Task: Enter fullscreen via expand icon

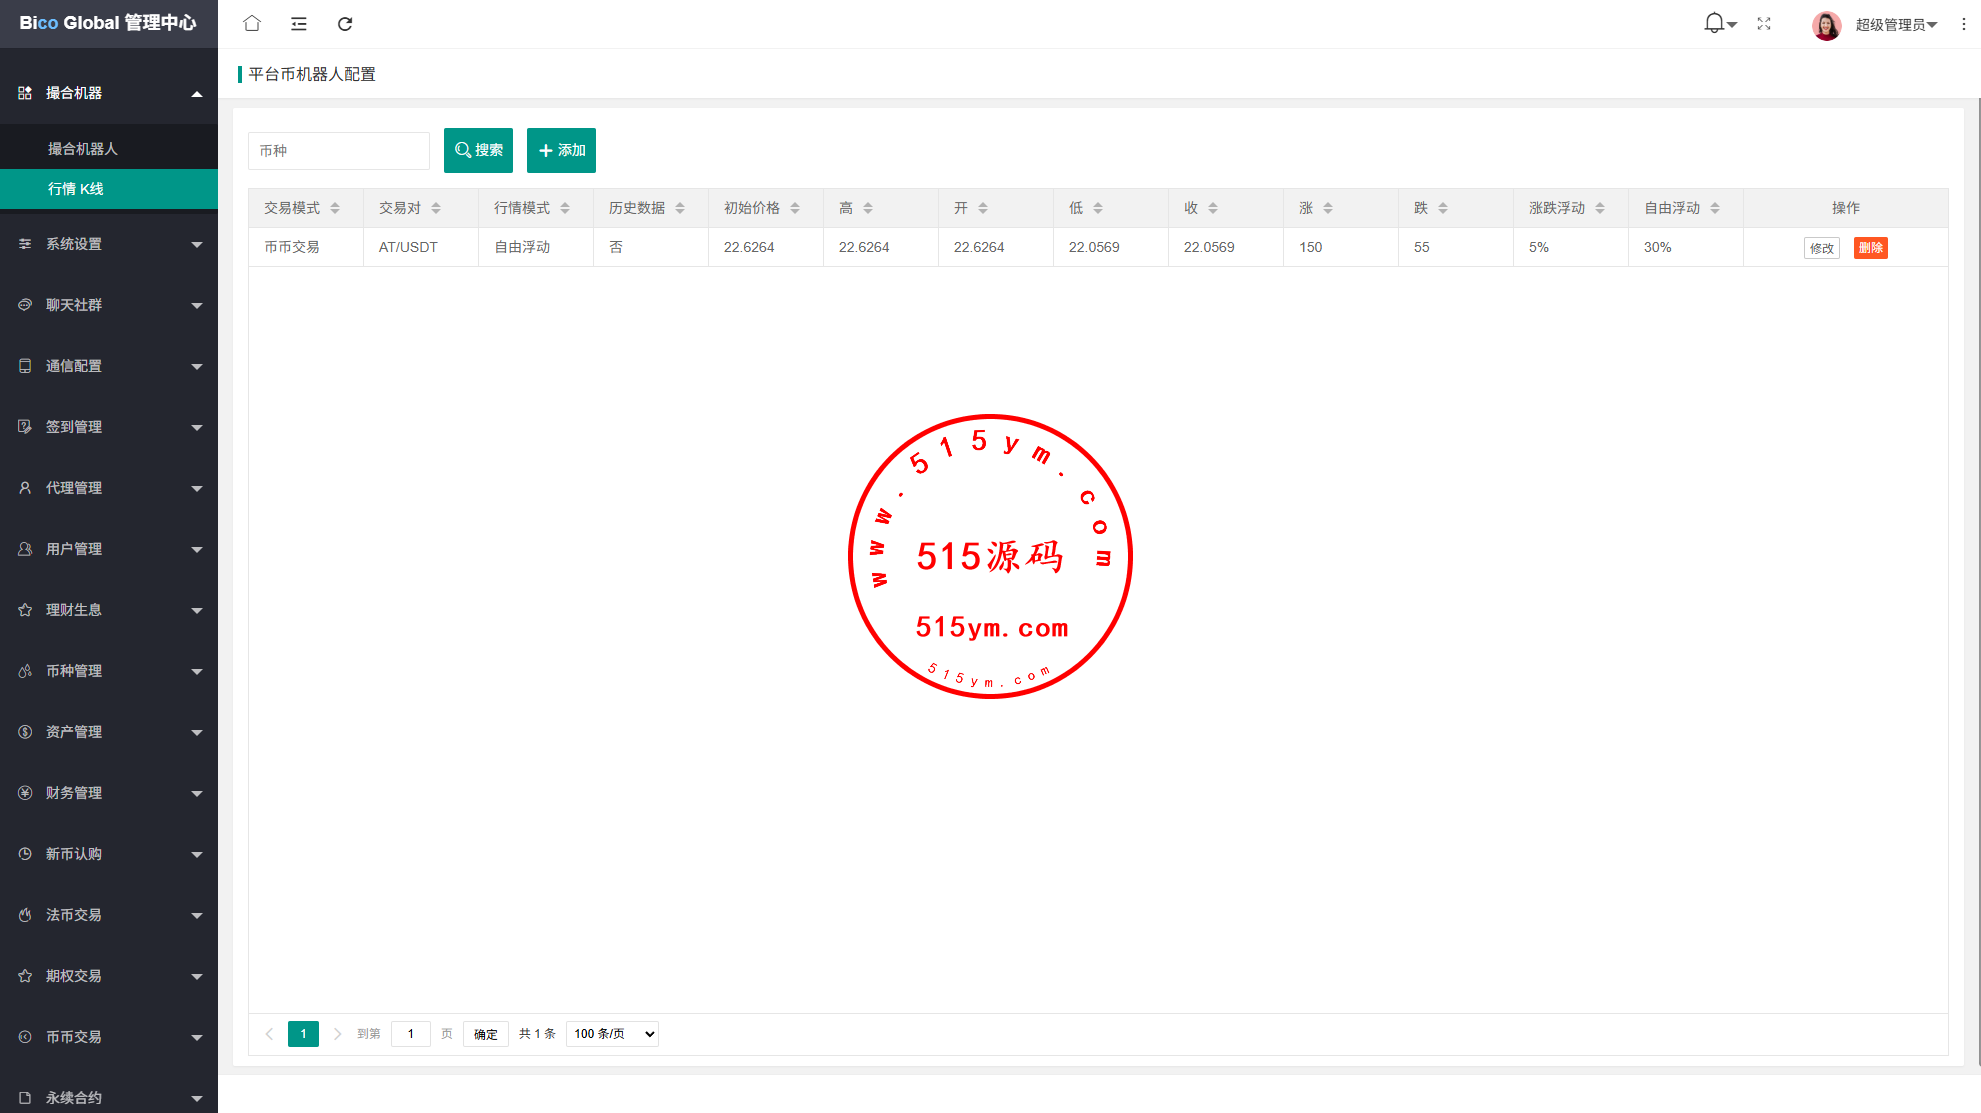Action: click(x=1764, y=24)
